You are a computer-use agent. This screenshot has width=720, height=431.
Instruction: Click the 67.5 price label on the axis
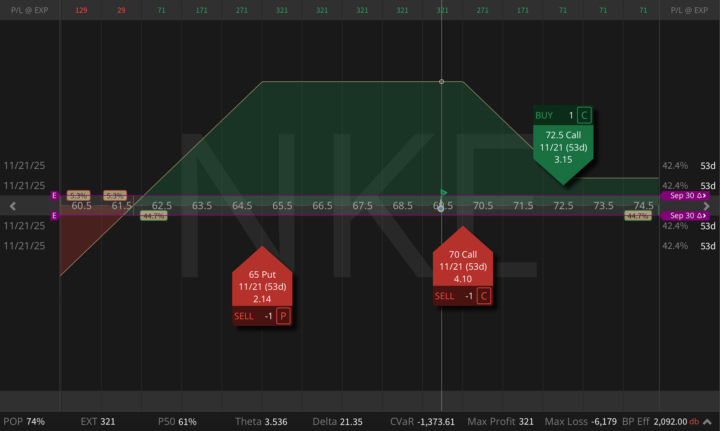point(362,206)
